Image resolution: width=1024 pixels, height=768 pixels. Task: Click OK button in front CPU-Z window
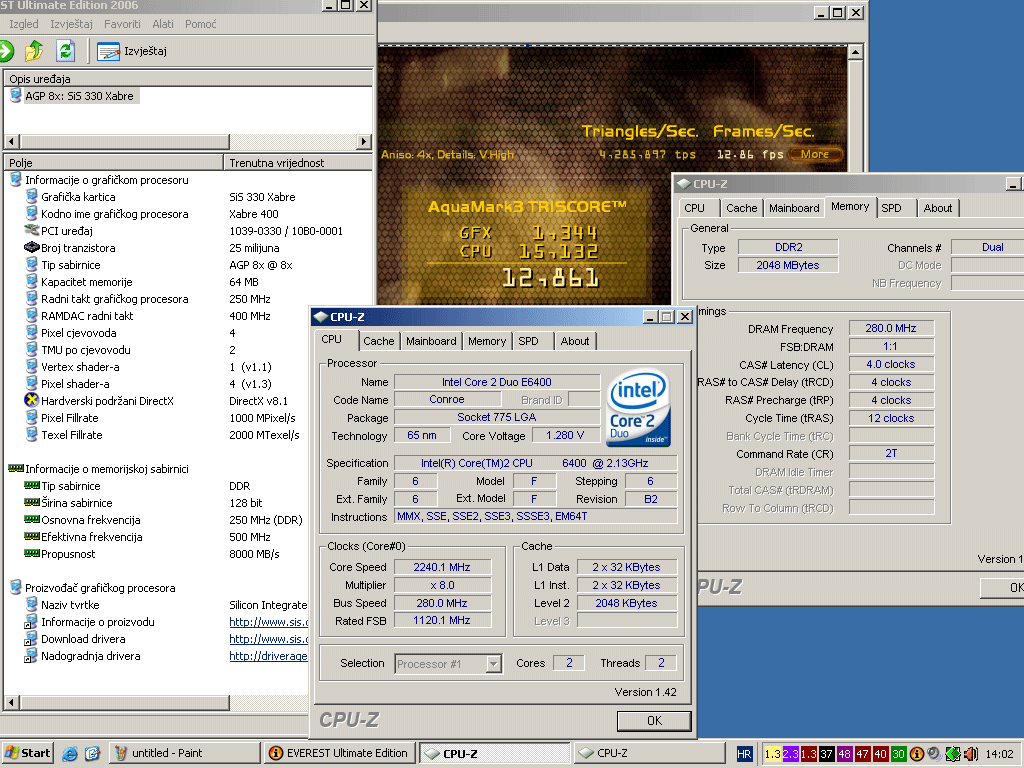(x=654, y=720)
